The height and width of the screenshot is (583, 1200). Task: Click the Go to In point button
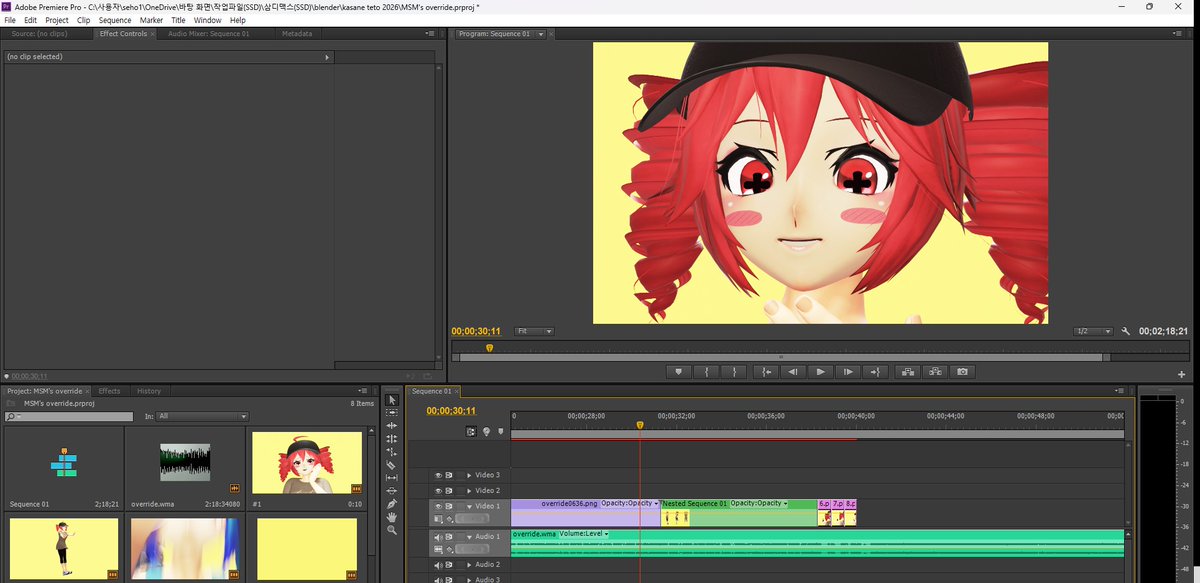pyautogui.click(x=766, y=371)
